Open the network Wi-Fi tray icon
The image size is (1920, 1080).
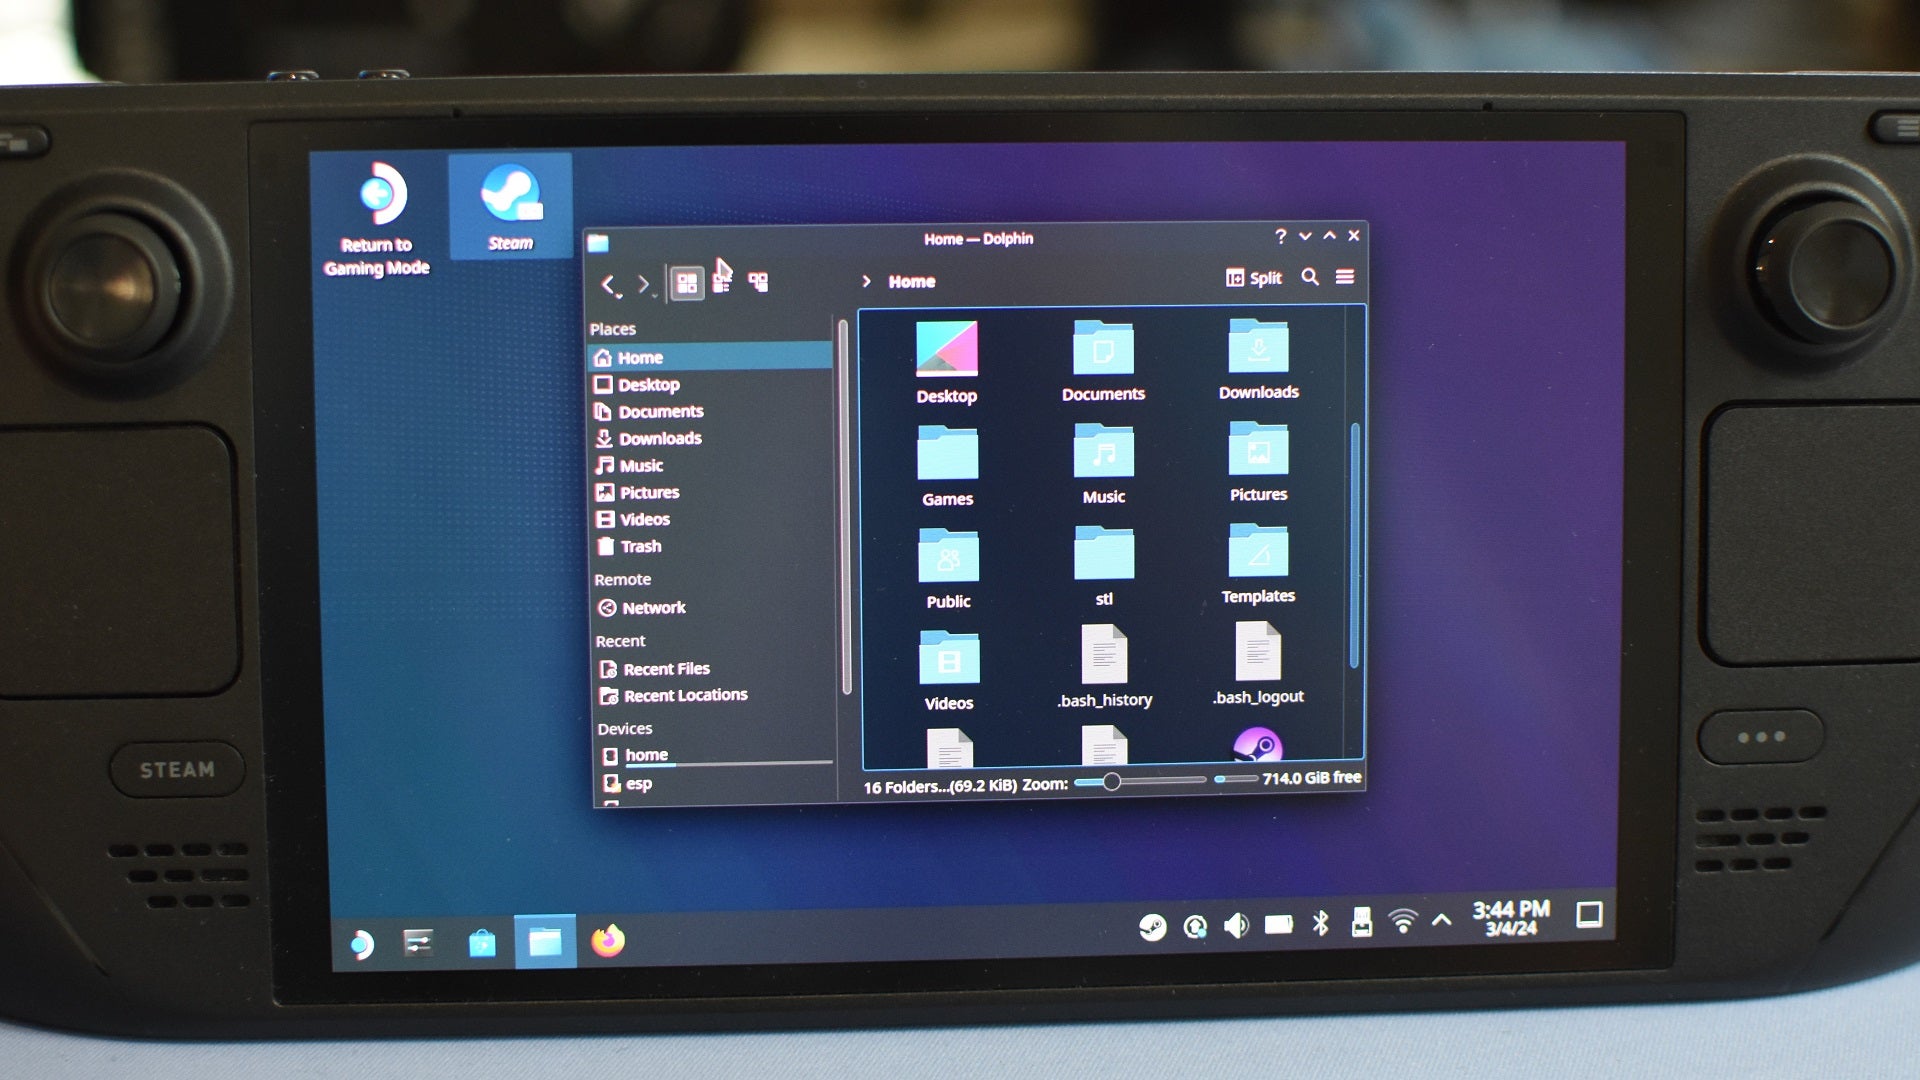coord(1403,925)
